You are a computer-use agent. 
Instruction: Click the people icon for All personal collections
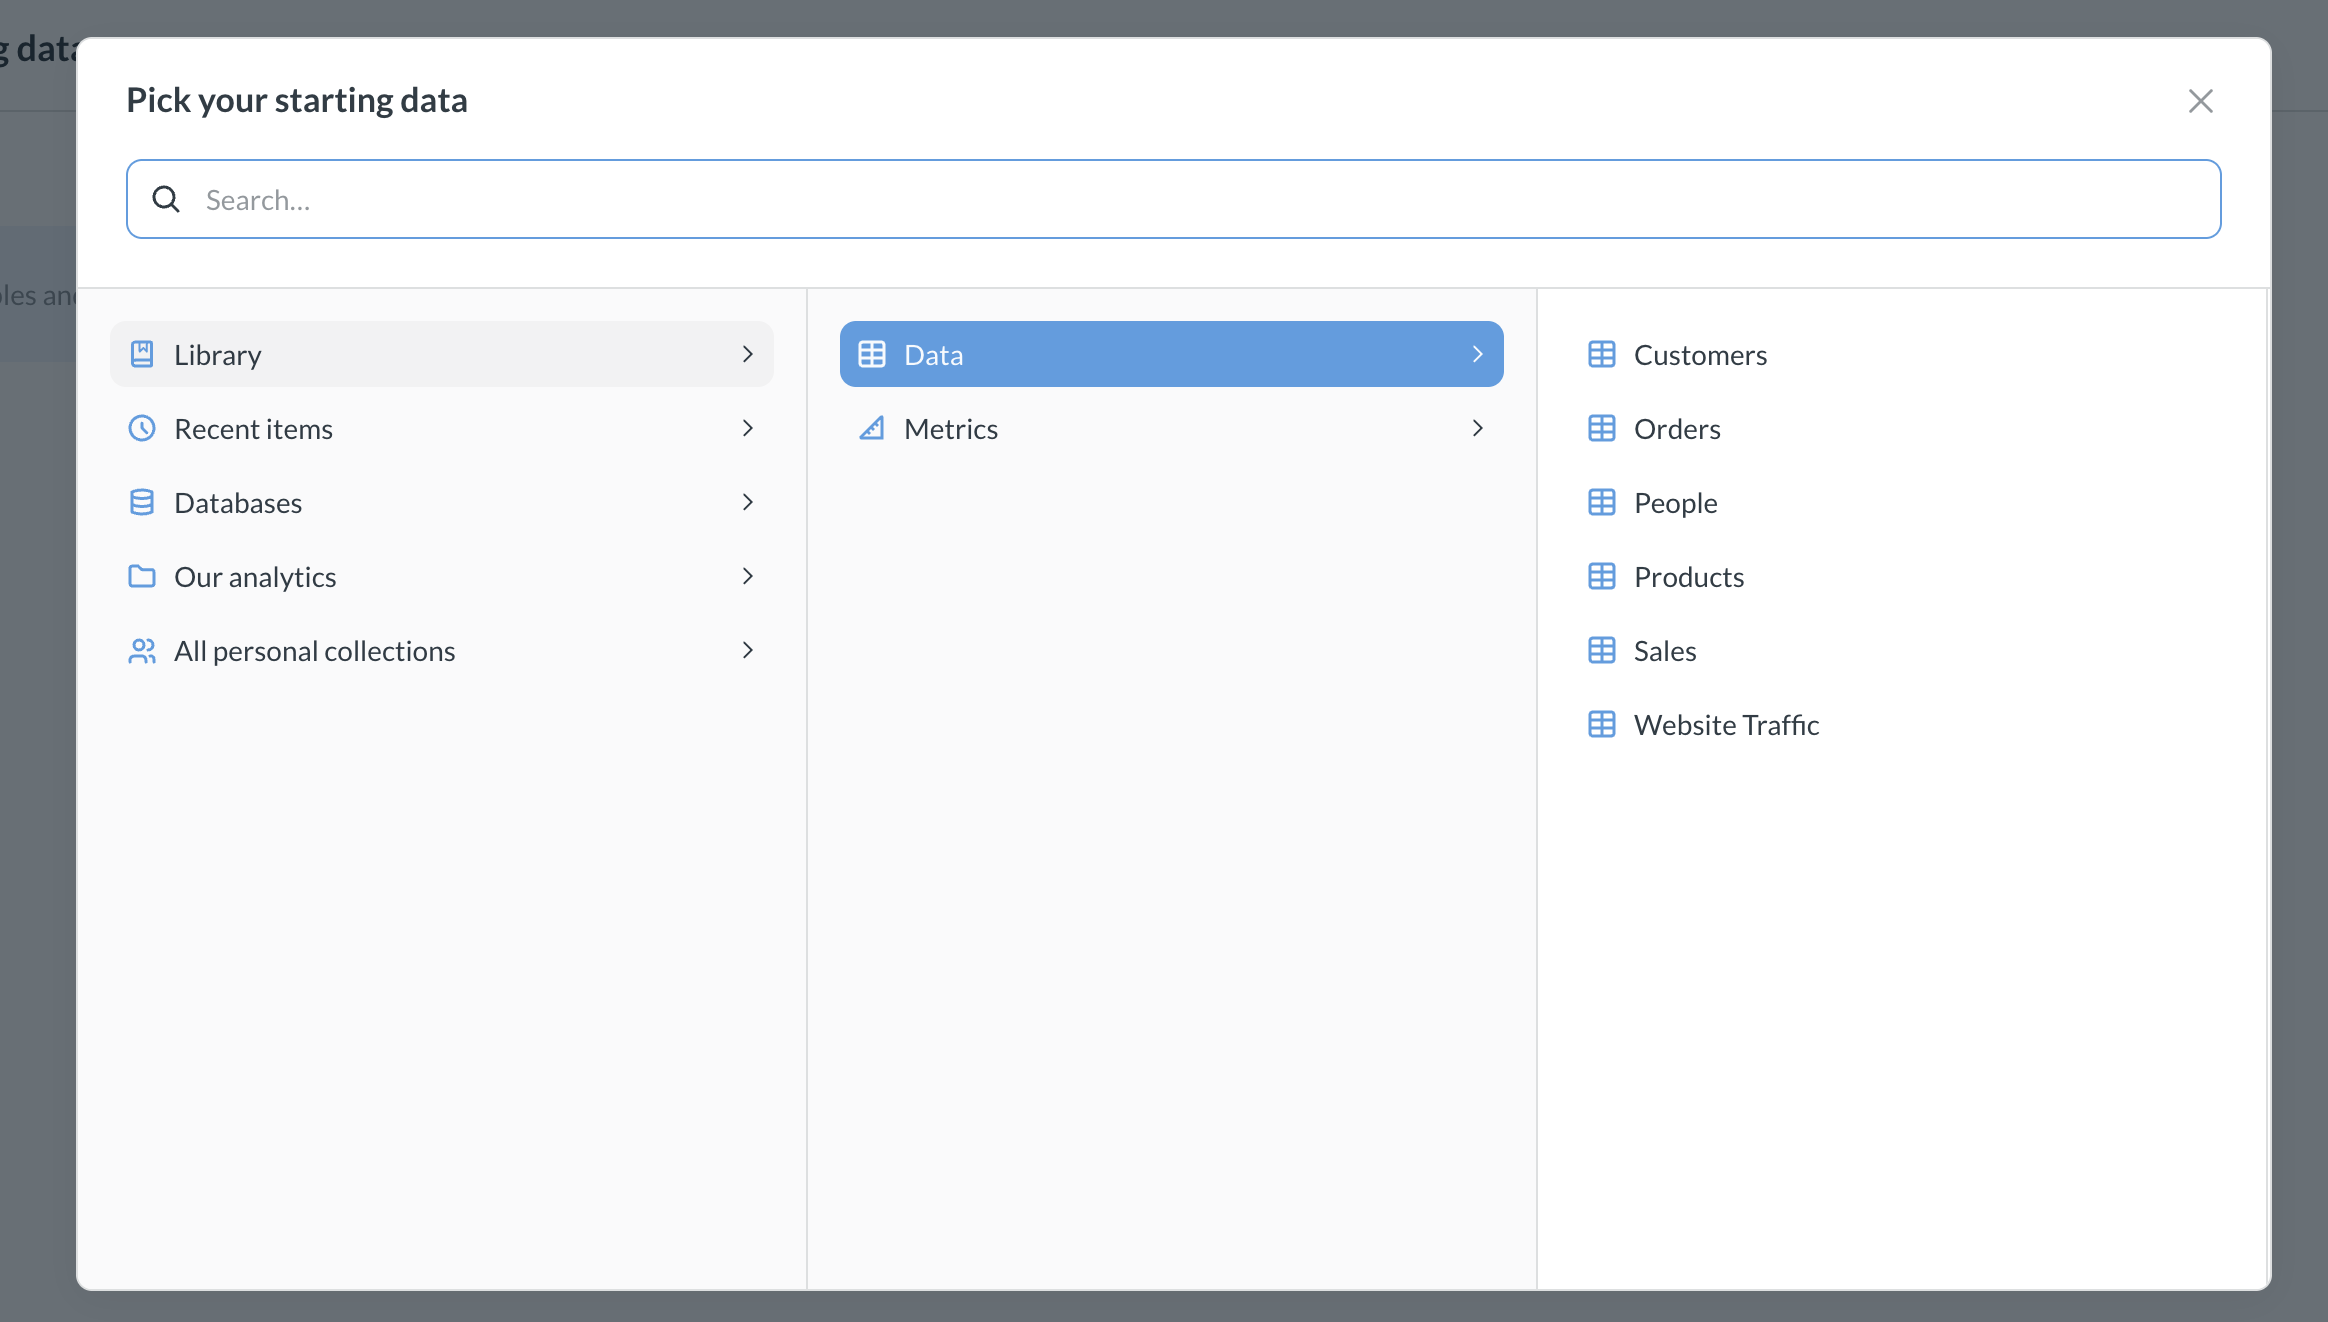142,650
